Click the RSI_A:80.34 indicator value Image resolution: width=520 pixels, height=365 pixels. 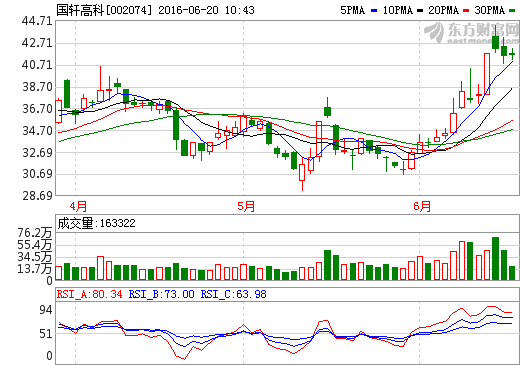(90, 294)
